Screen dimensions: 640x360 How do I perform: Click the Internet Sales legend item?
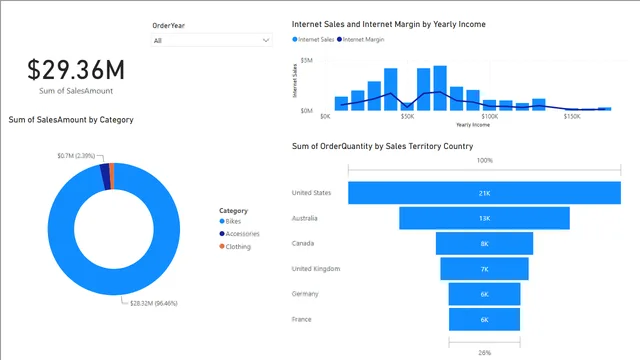[x=313, y=40]
